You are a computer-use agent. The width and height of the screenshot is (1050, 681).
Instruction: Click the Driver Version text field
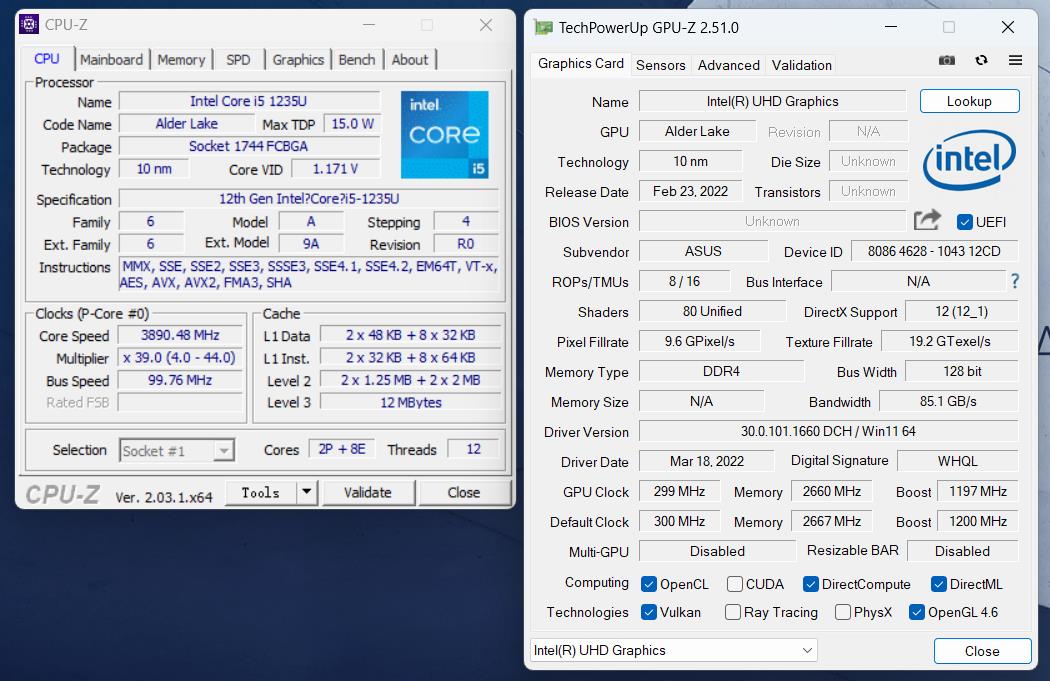pos(827,432)
